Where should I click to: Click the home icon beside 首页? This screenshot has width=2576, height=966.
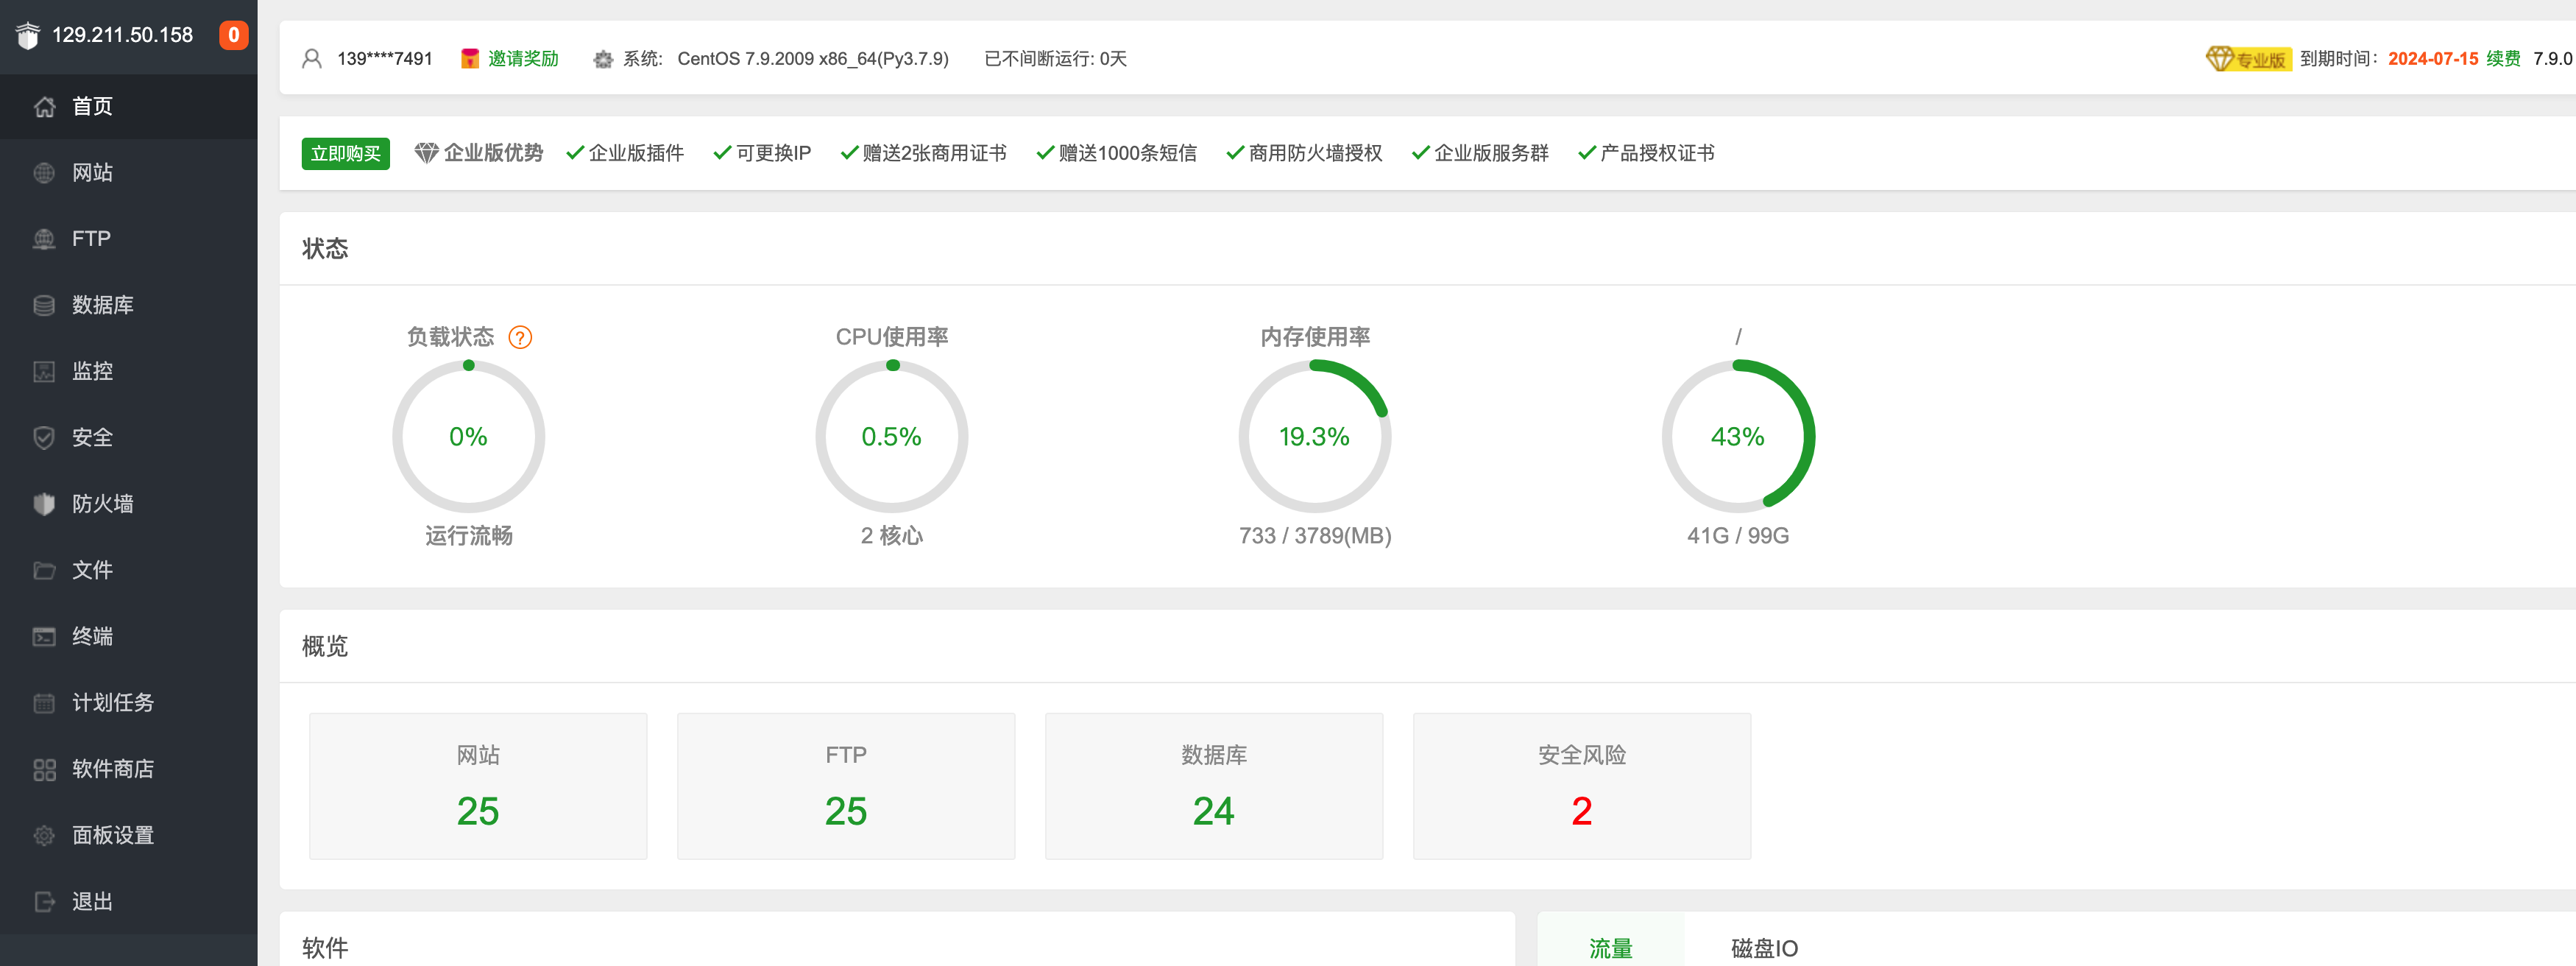(x=44, y=106)
